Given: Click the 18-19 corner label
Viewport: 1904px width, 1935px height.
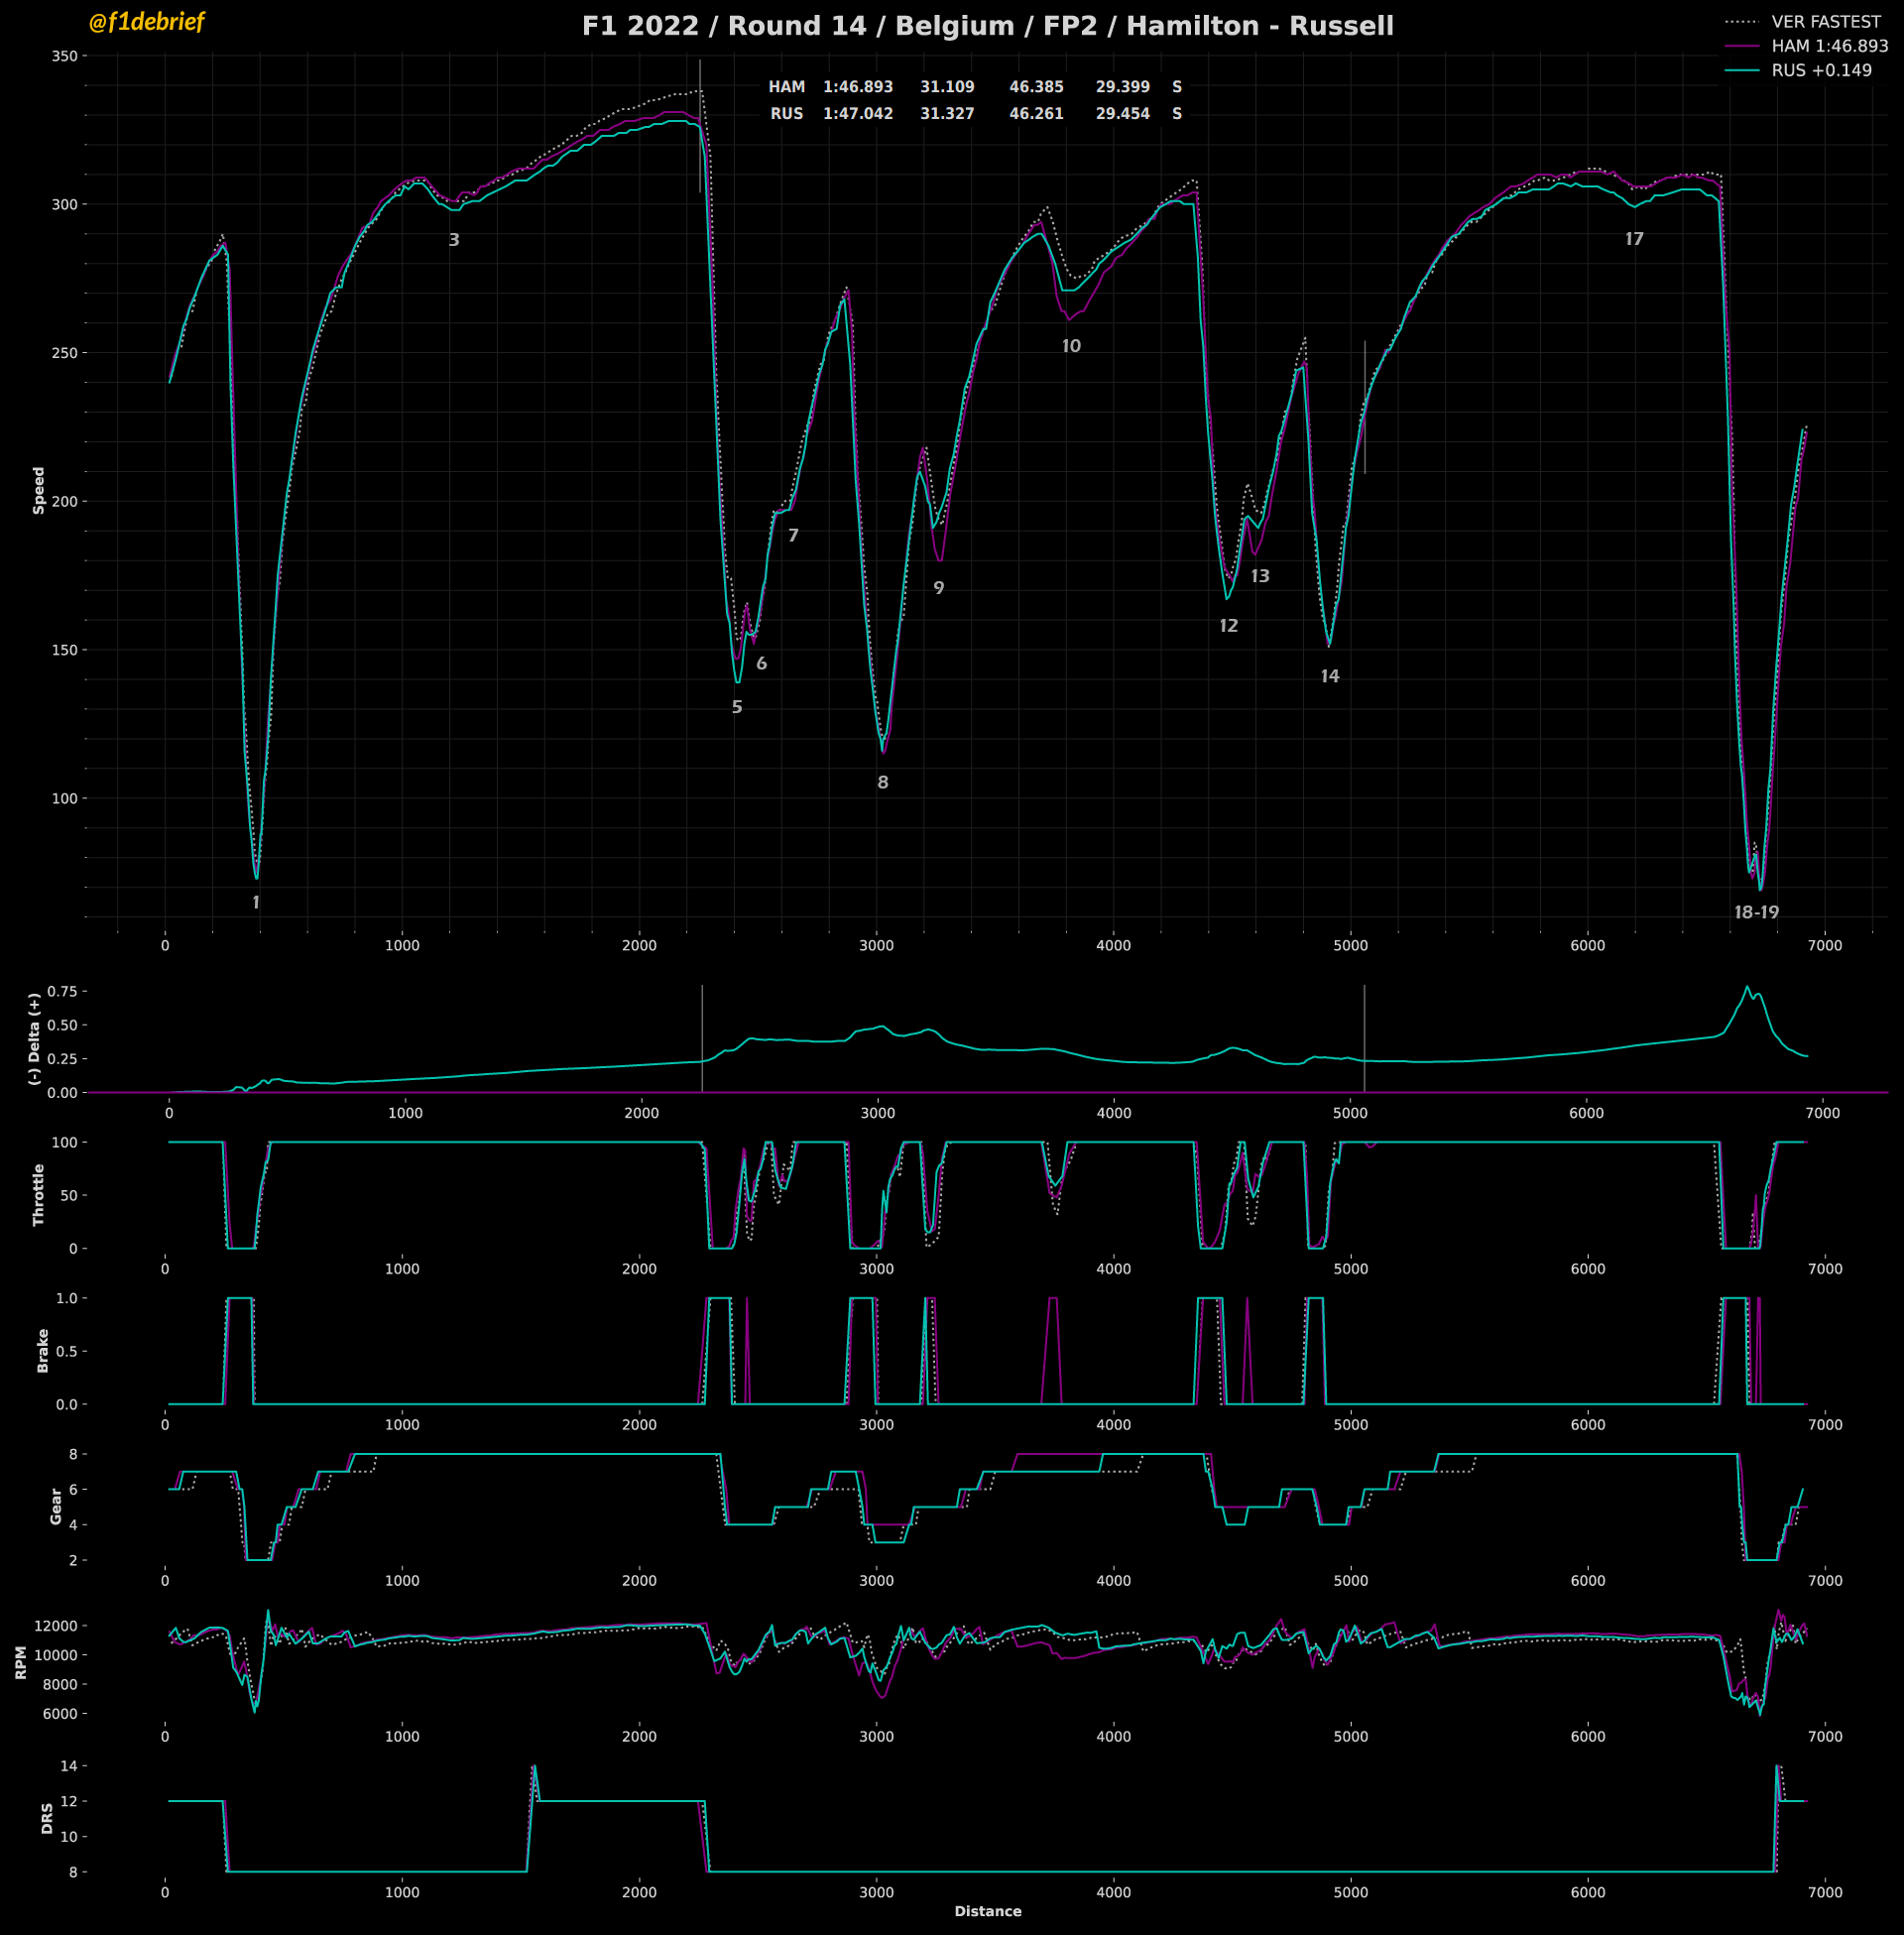Looking at the screenshot, I should coord(1756,913).
